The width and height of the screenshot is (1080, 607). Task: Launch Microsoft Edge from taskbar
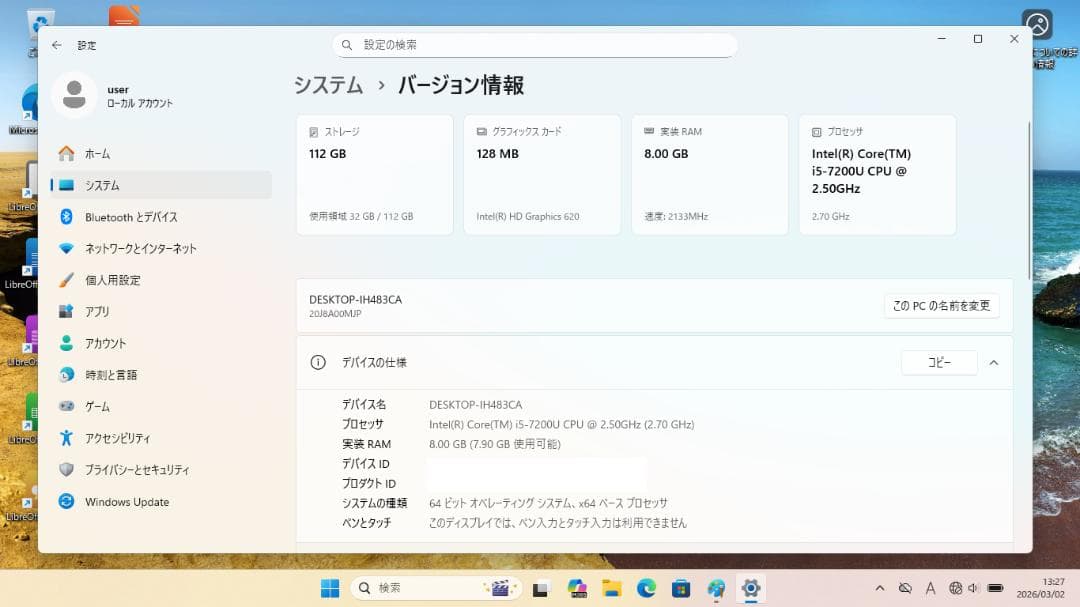[x=646, y=588]
